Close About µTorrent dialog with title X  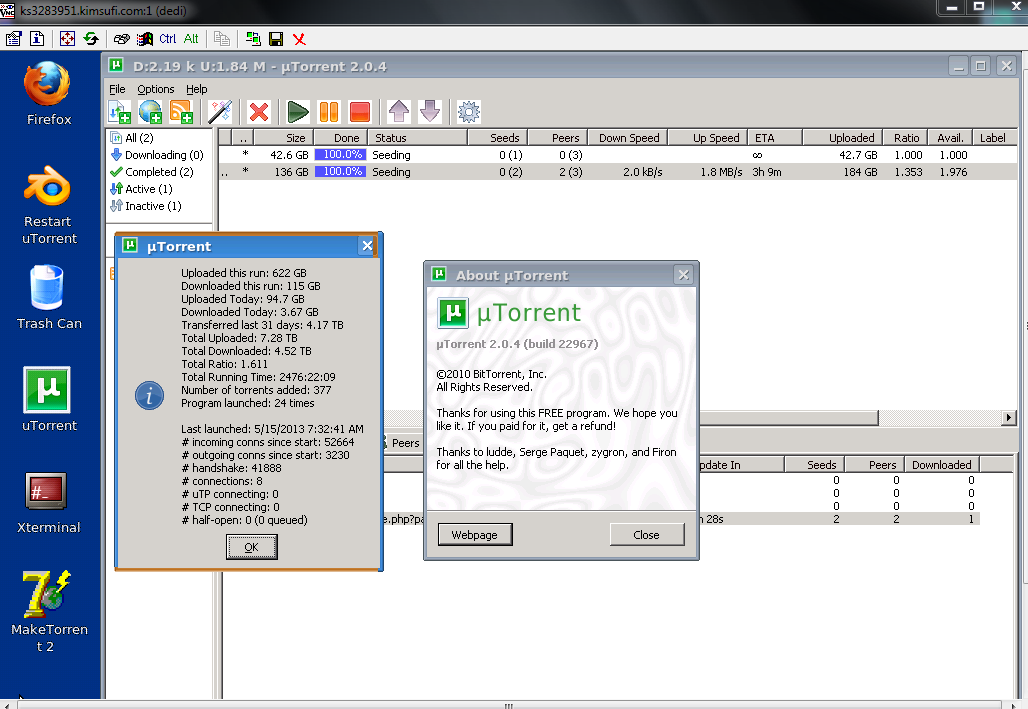coord(683,275)
